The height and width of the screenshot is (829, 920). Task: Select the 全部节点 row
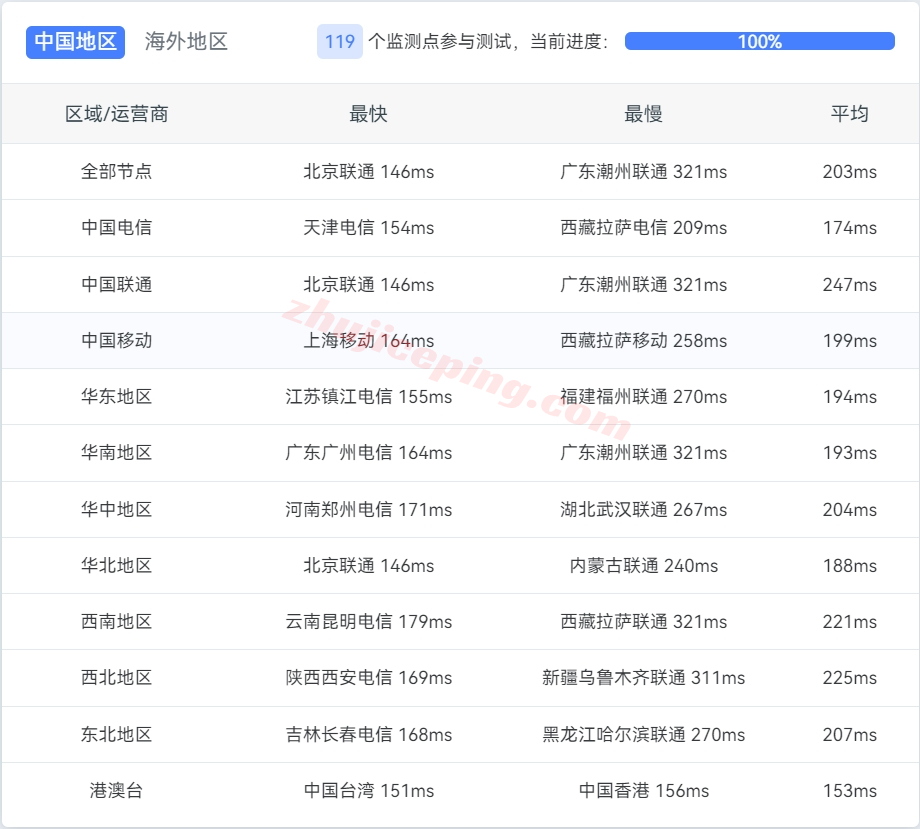pyautogui.click(x=117, y=171)
